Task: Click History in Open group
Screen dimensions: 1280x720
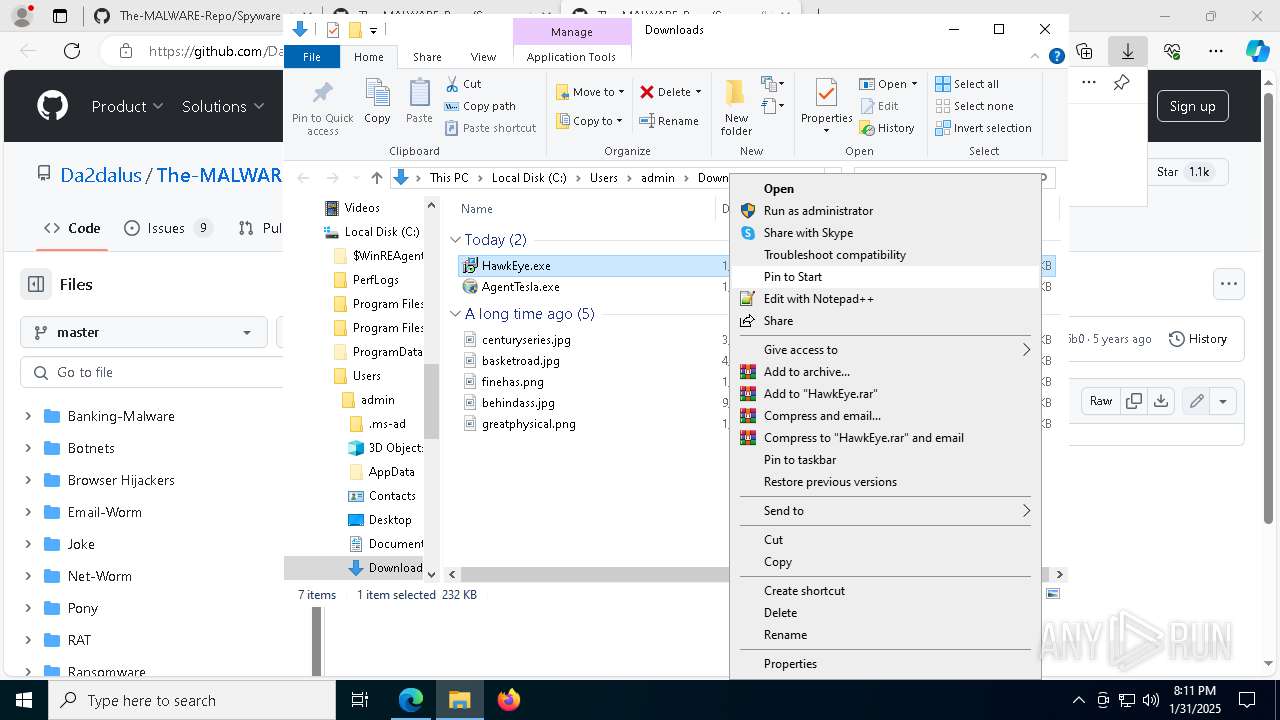Action: (886, 128)
